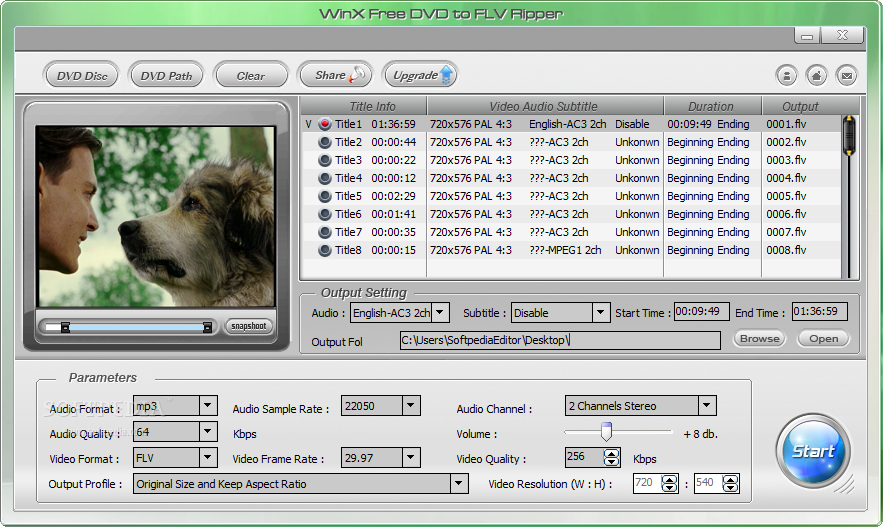883x527 pixels.
Task: Select the Title7 radio button
Action: 324,232
